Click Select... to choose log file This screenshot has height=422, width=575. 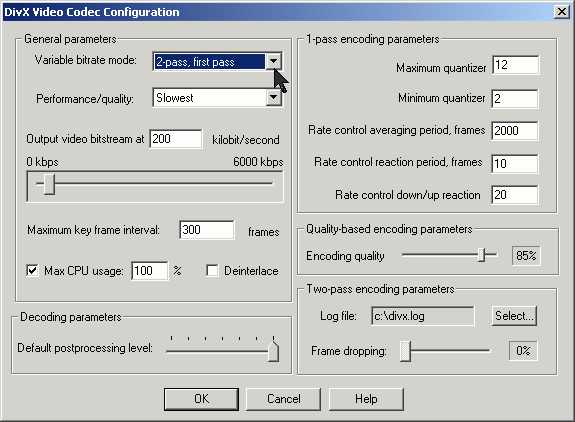click(514, 316)
